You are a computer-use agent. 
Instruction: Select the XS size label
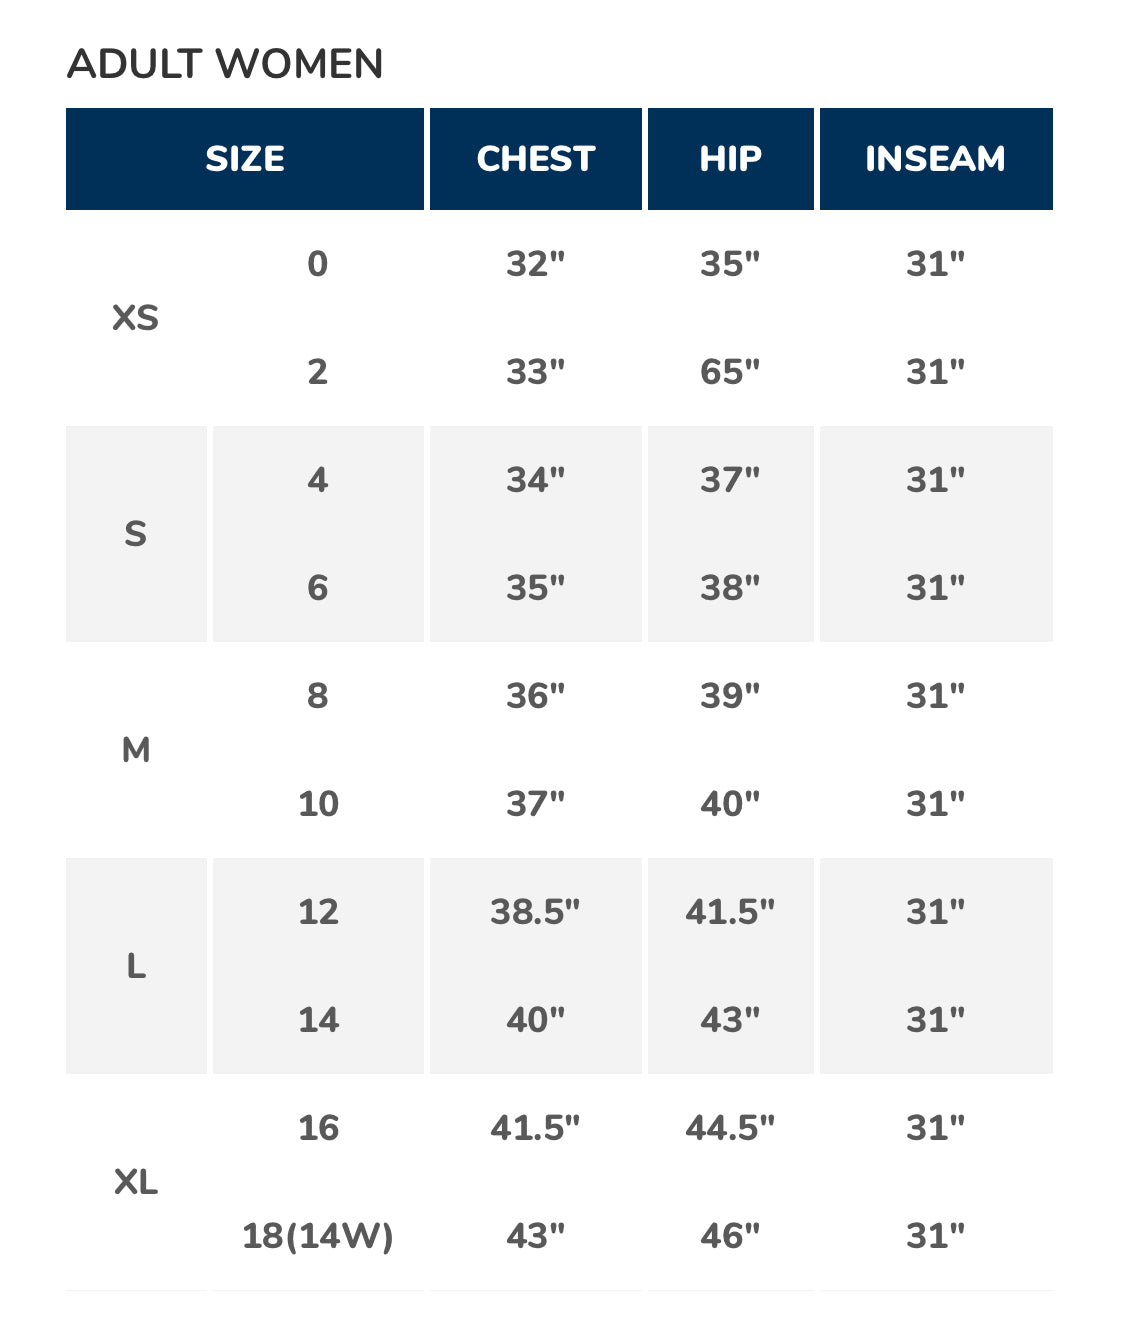point(136,318)
